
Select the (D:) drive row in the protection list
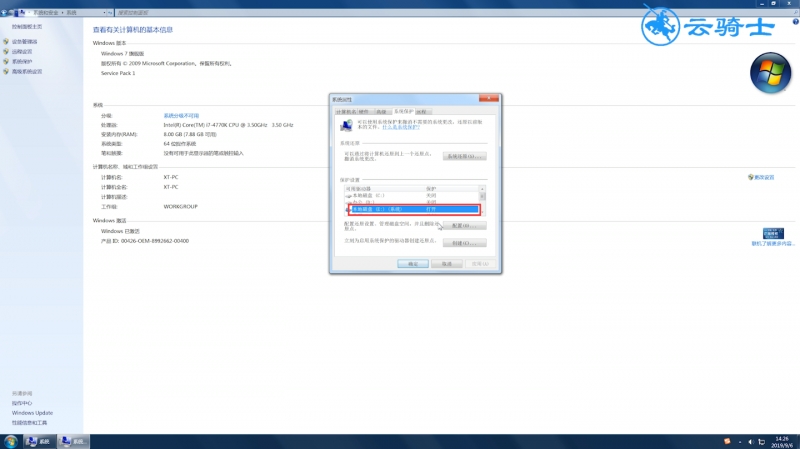click(x=411, y=202)
